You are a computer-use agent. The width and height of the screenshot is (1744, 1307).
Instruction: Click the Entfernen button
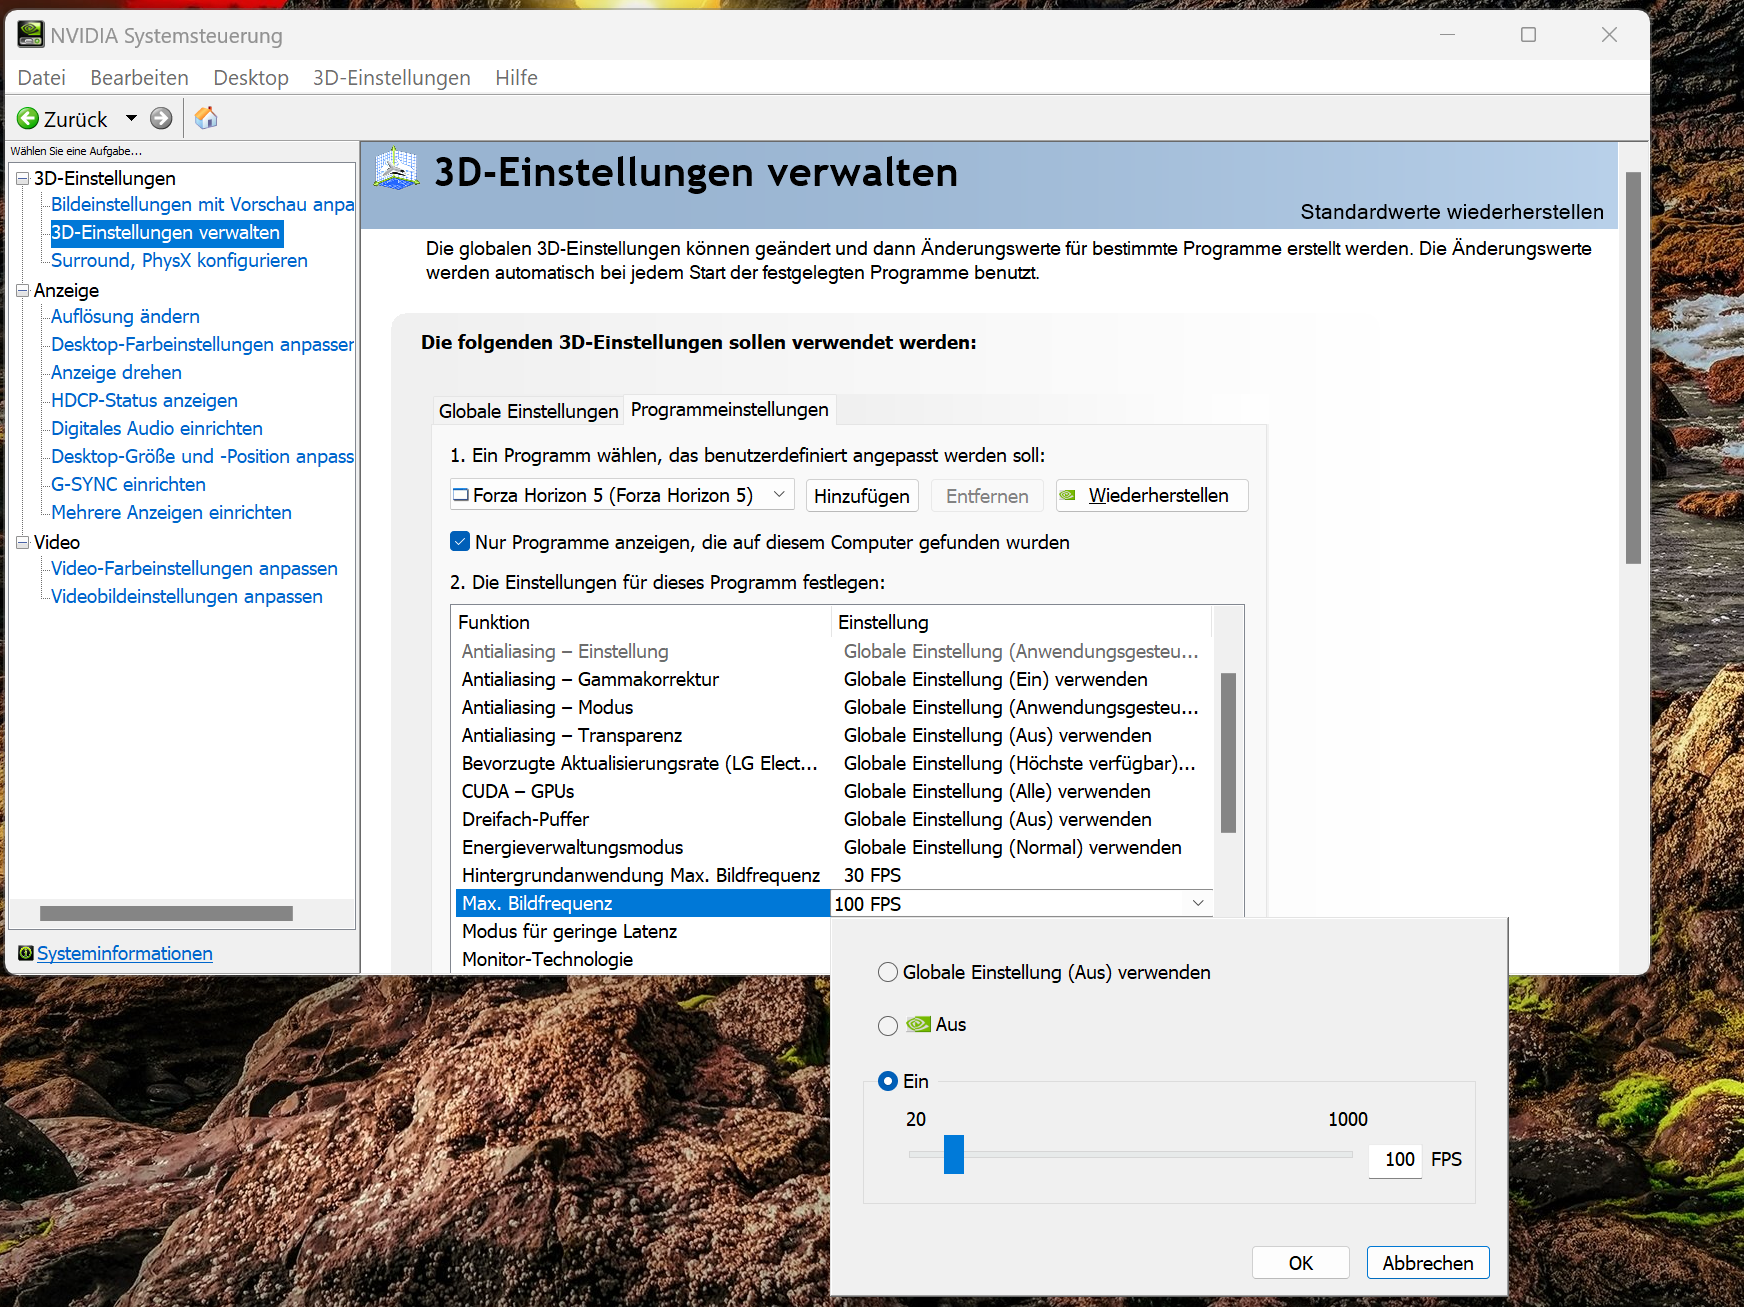987,496
